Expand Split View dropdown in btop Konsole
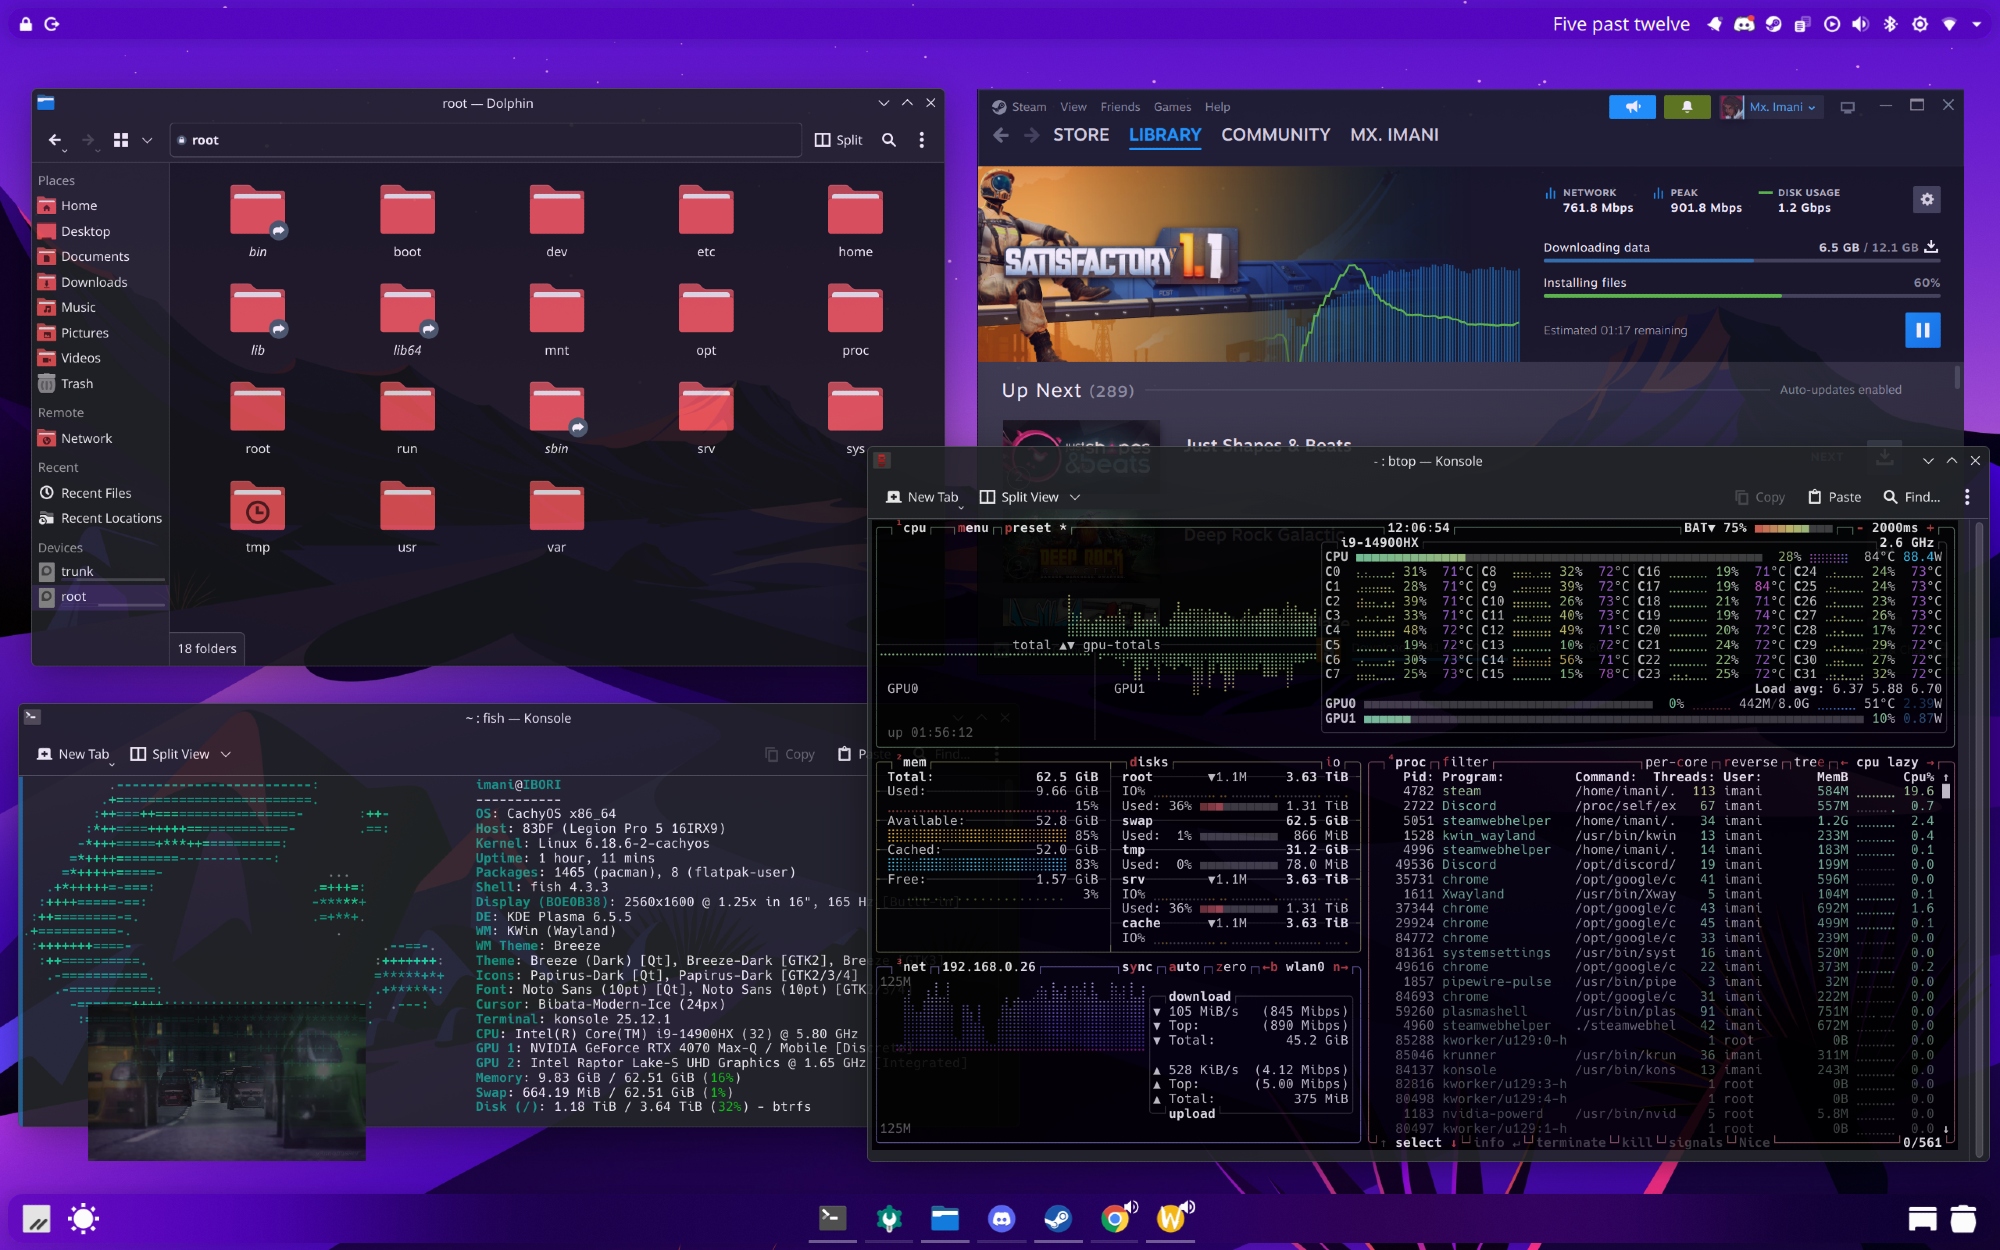The height and width of the screenshot is (1250, 2000). point(1075,497)
